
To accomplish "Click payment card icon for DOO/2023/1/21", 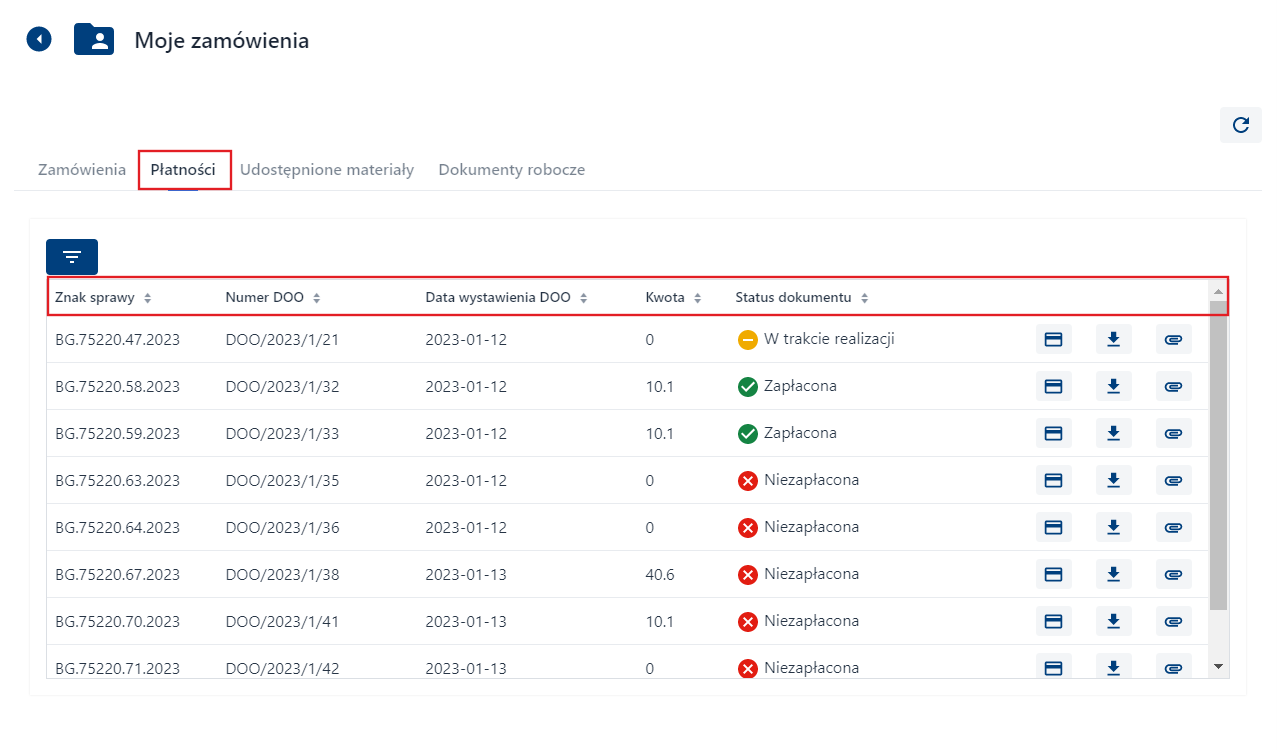I will [x=1053, y=340].
